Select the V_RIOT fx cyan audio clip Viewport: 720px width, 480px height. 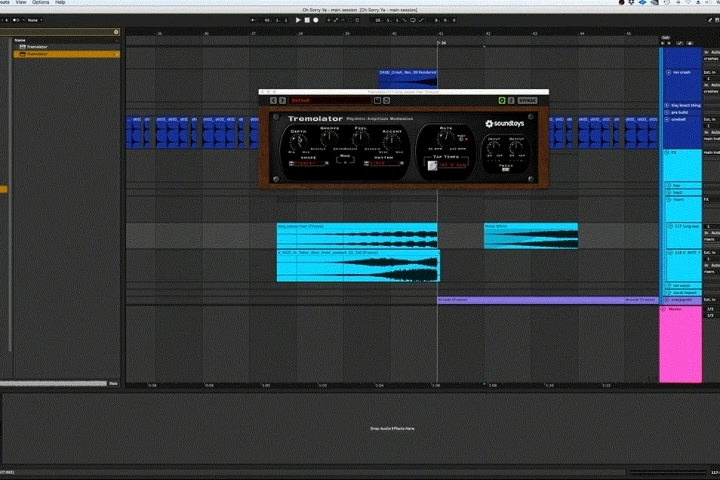358,265
